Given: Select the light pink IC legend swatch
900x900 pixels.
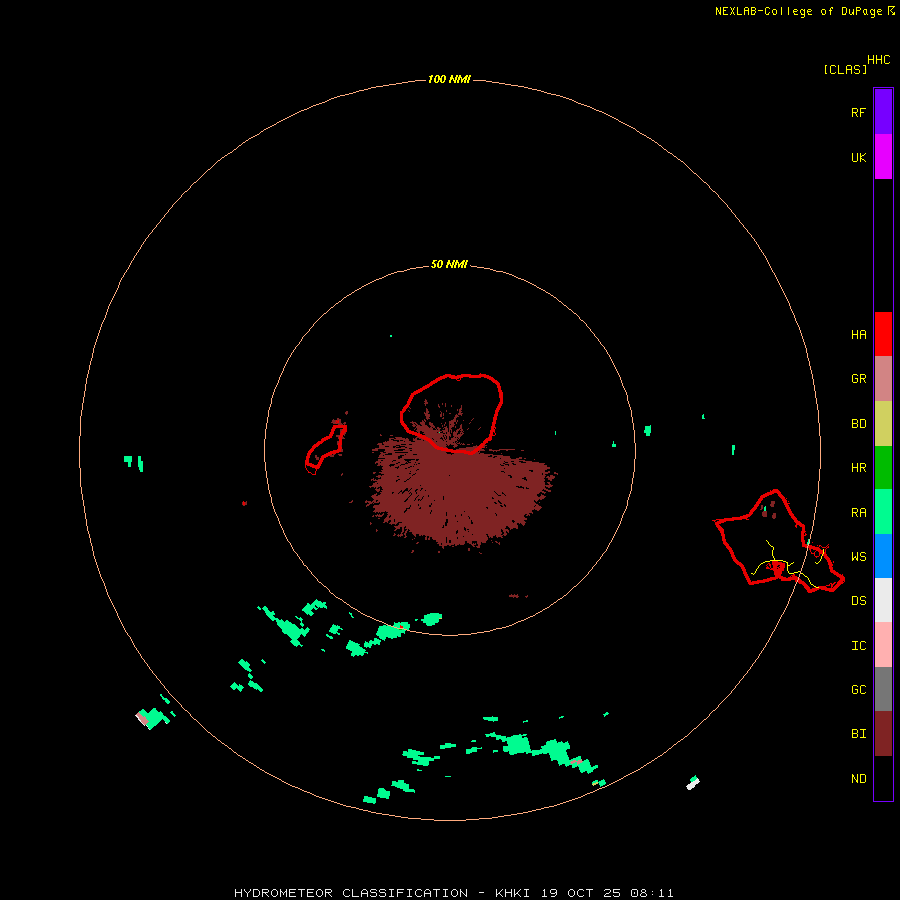Looking at the screenshot, I should [883, 645].
